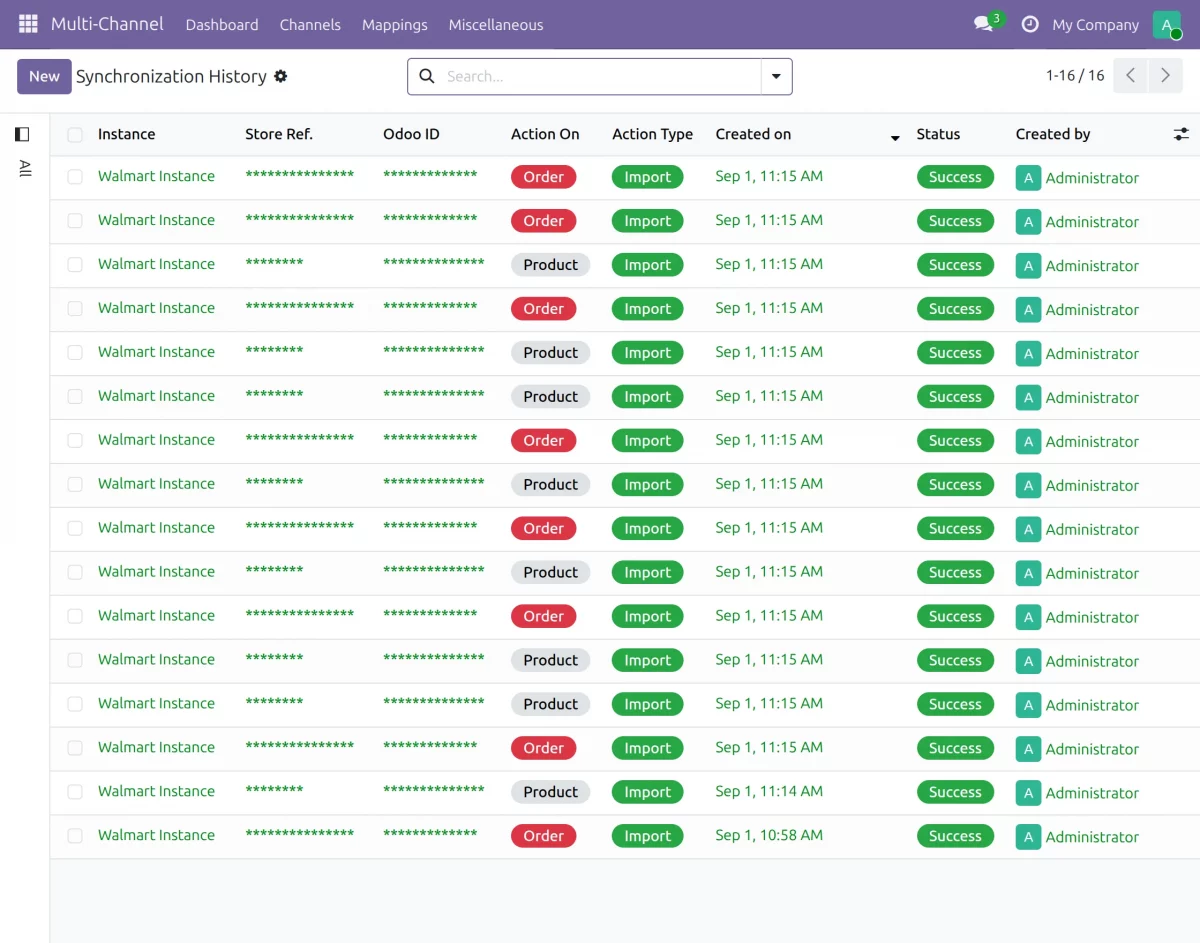Open the Mappings menu
1200x943 pixels.
[395, 25]
